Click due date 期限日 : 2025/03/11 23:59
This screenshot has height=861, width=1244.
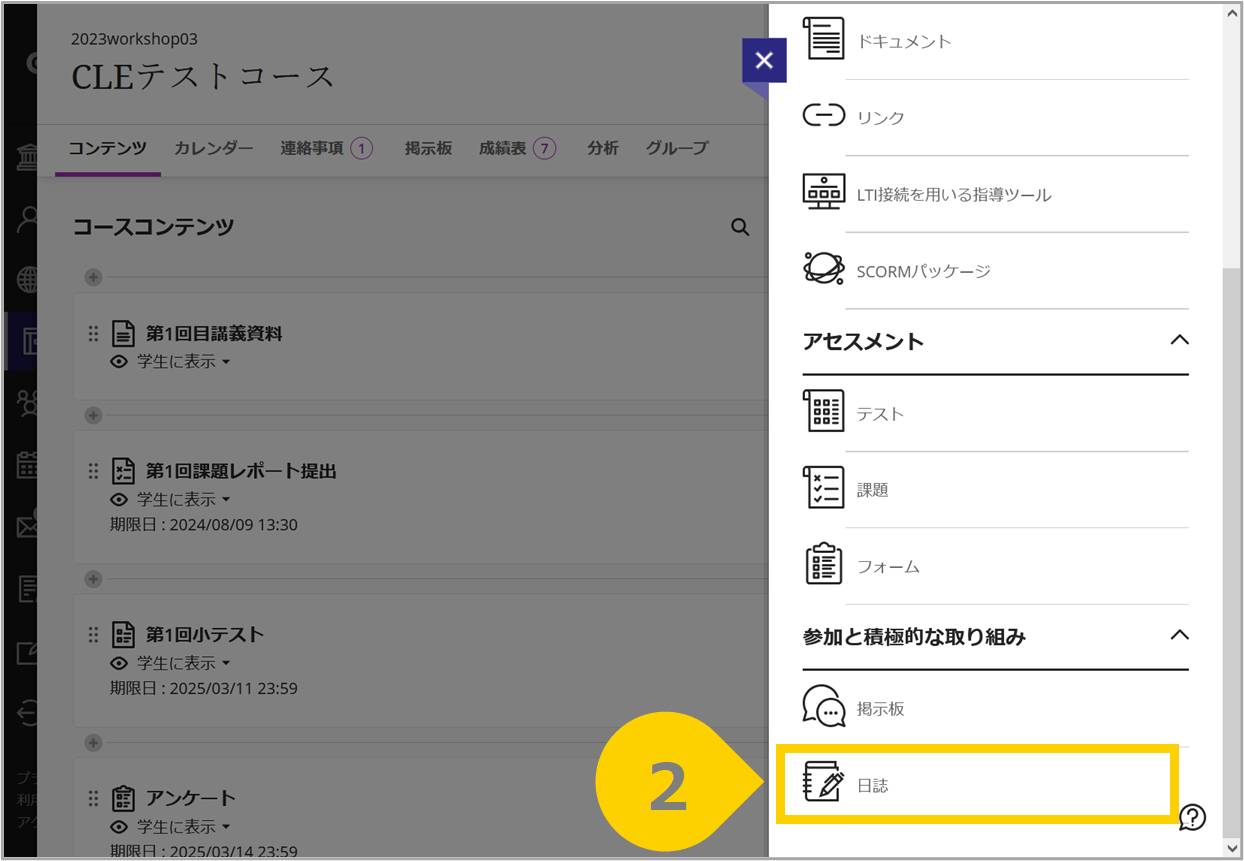click(x=204, y=688)
